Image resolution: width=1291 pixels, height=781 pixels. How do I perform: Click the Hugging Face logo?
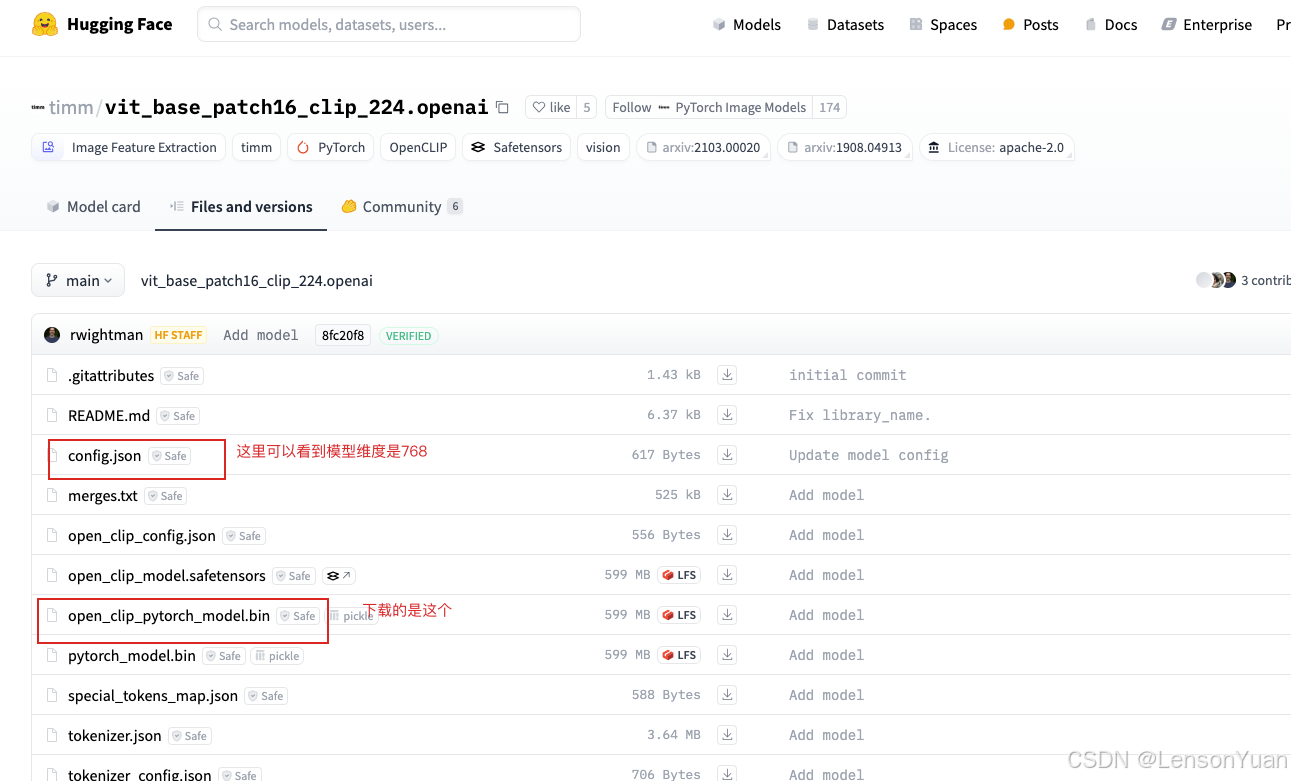point(101,24)
